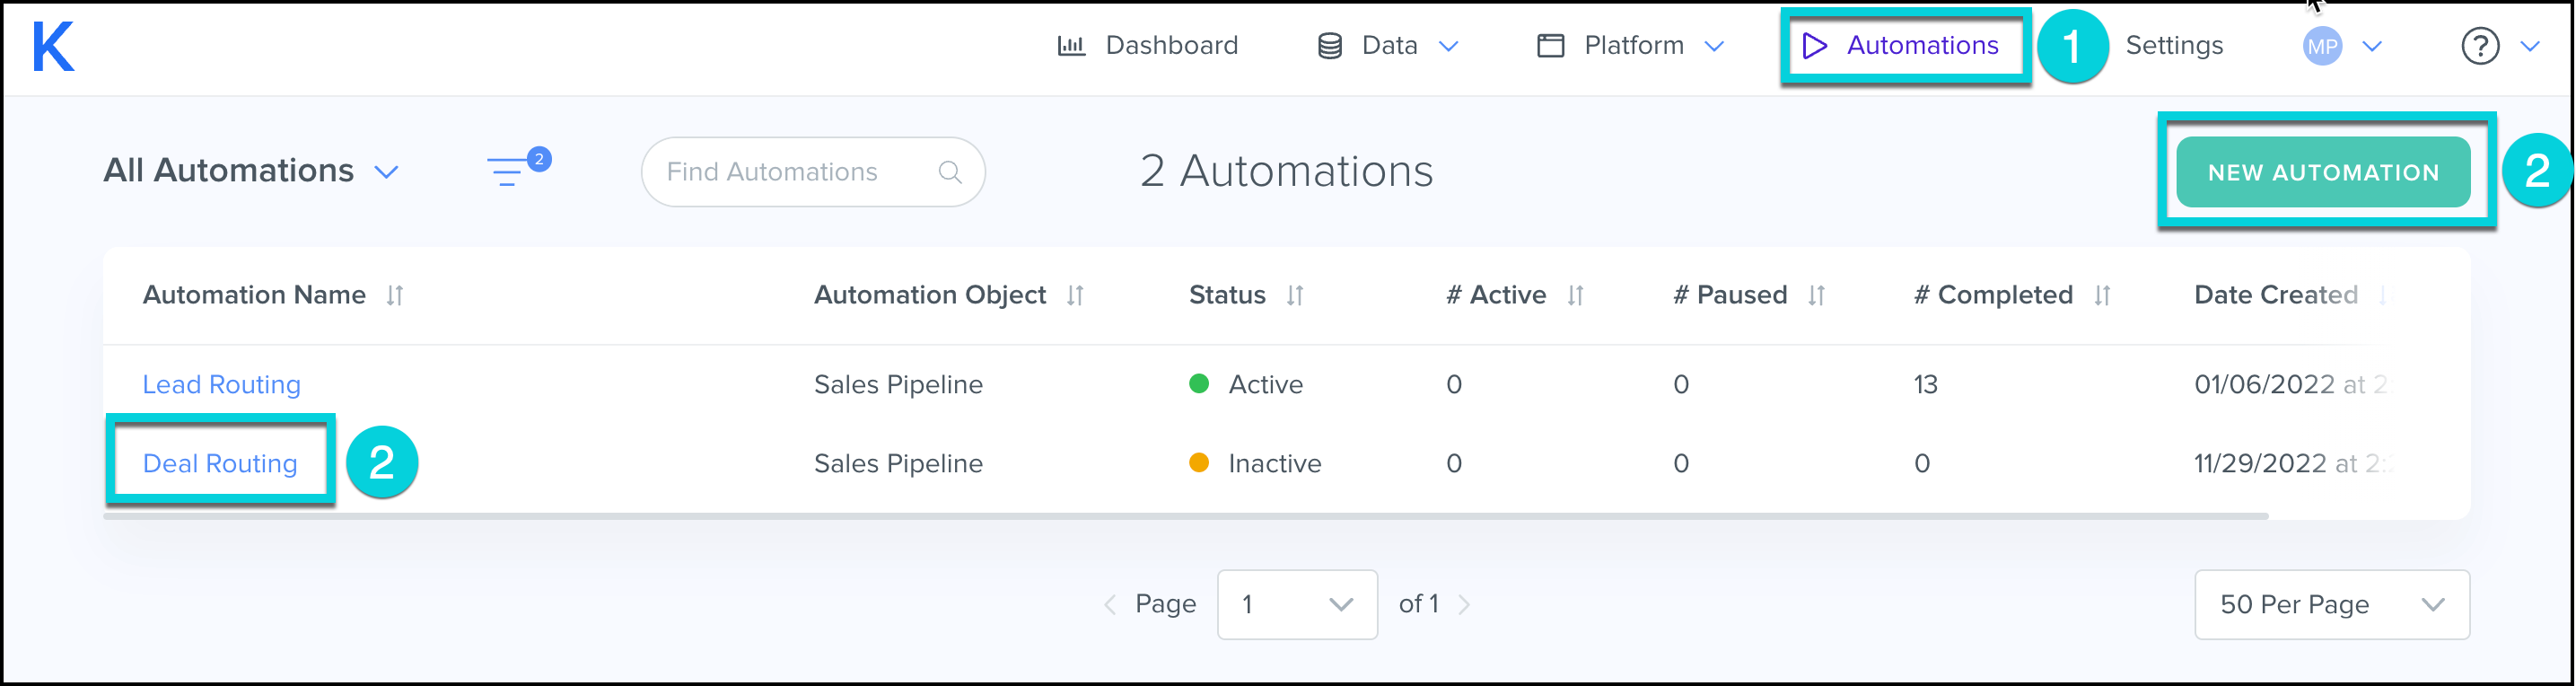
Task: Sort by Status column arrows
Action: [x=1295, y=295]
